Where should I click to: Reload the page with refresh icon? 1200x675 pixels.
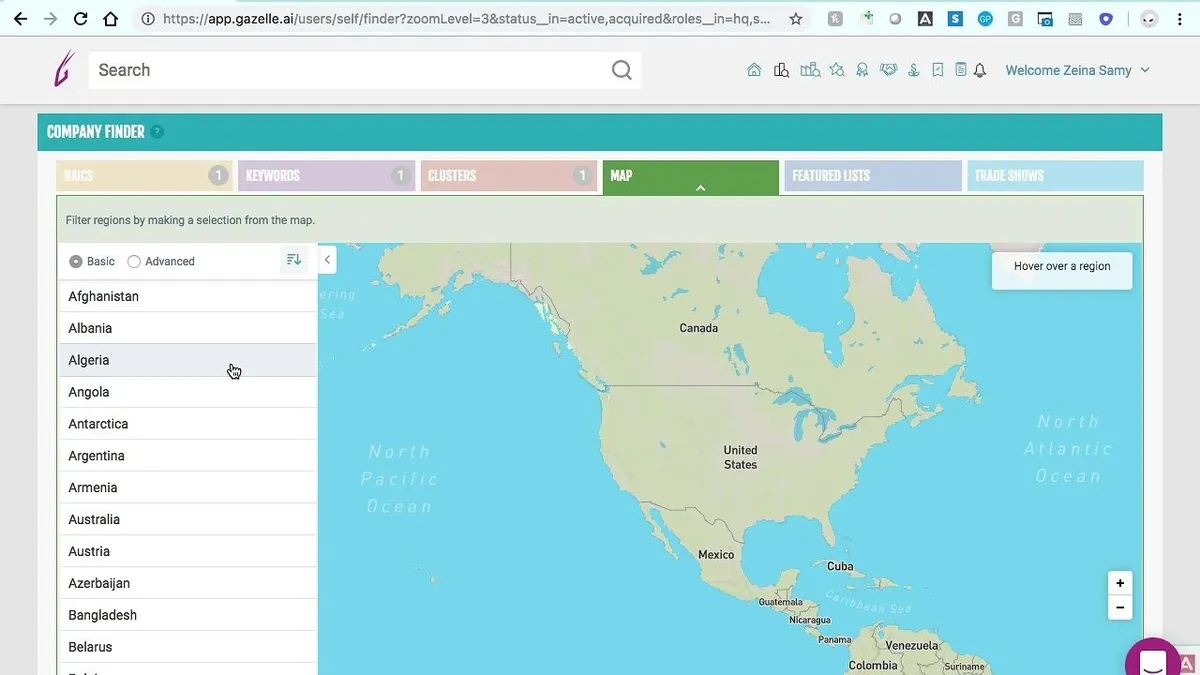click(x=81, y=18)
